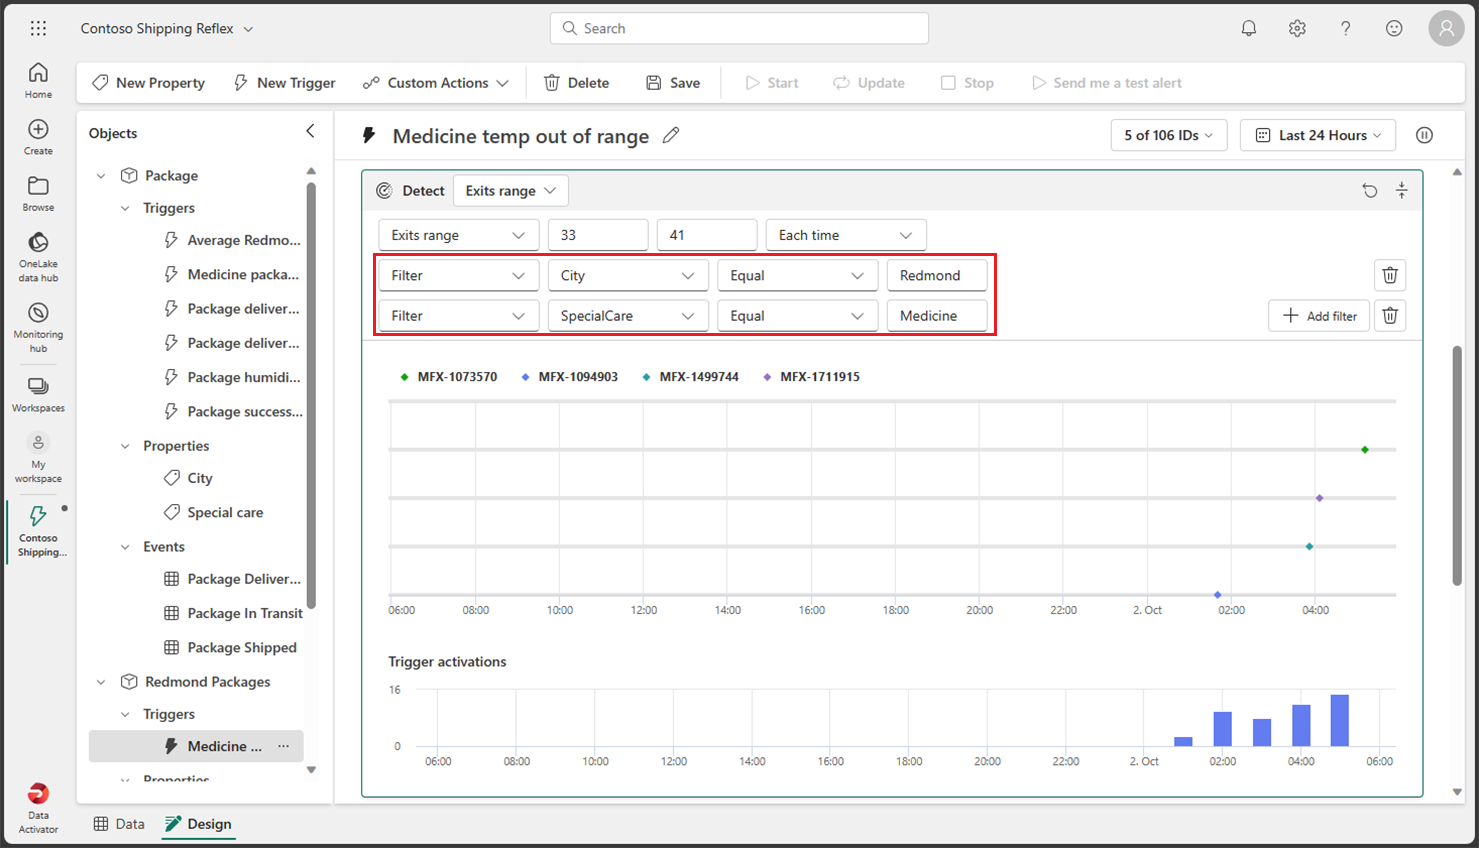
Task: Click Save in toolbar
Action: 673,83
